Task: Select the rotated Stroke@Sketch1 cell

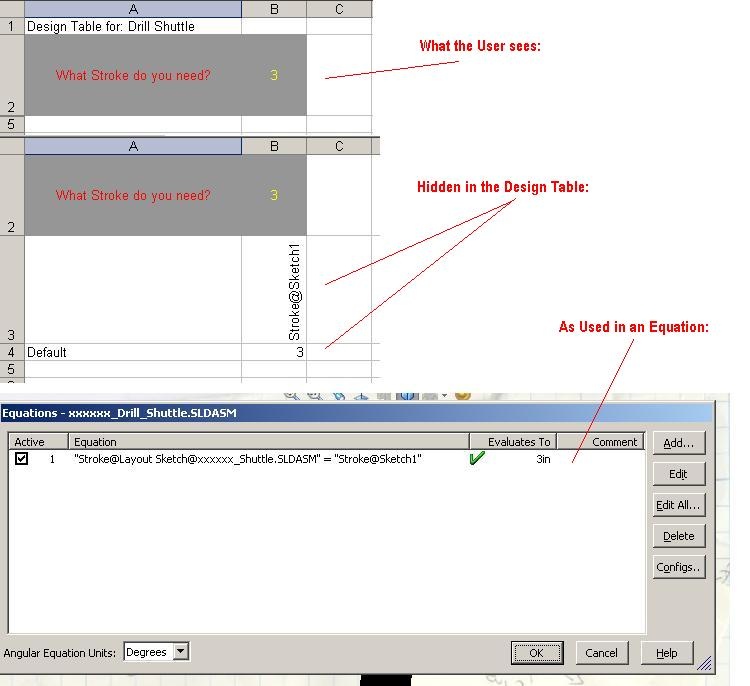Action: (274, 290)
